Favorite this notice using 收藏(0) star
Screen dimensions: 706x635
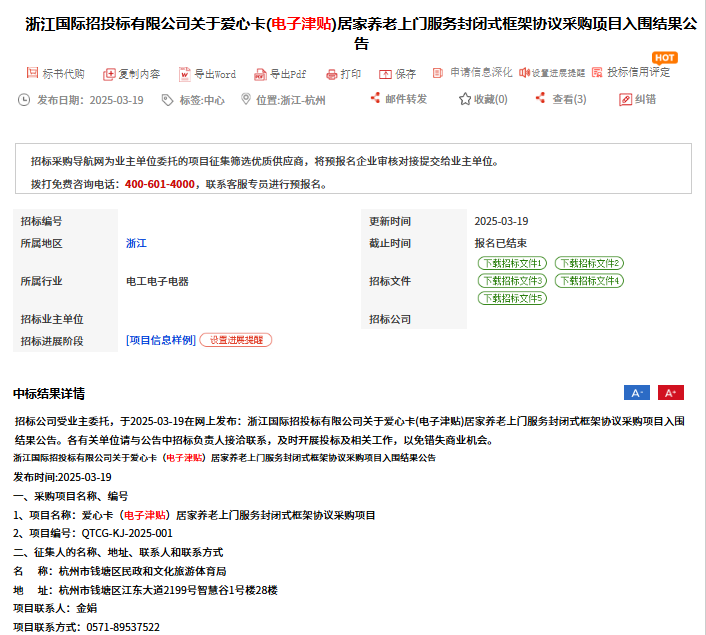(x=465, y=99)
